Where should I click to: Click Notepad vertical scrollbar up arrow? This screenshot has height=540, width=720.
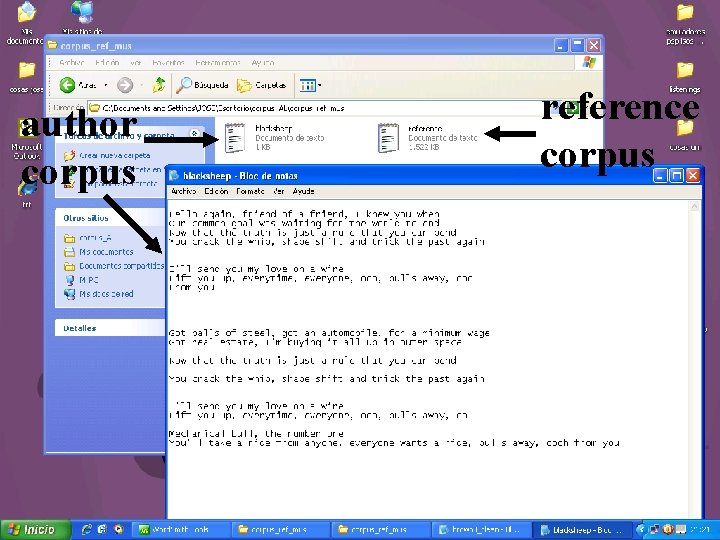click(694, 207)
